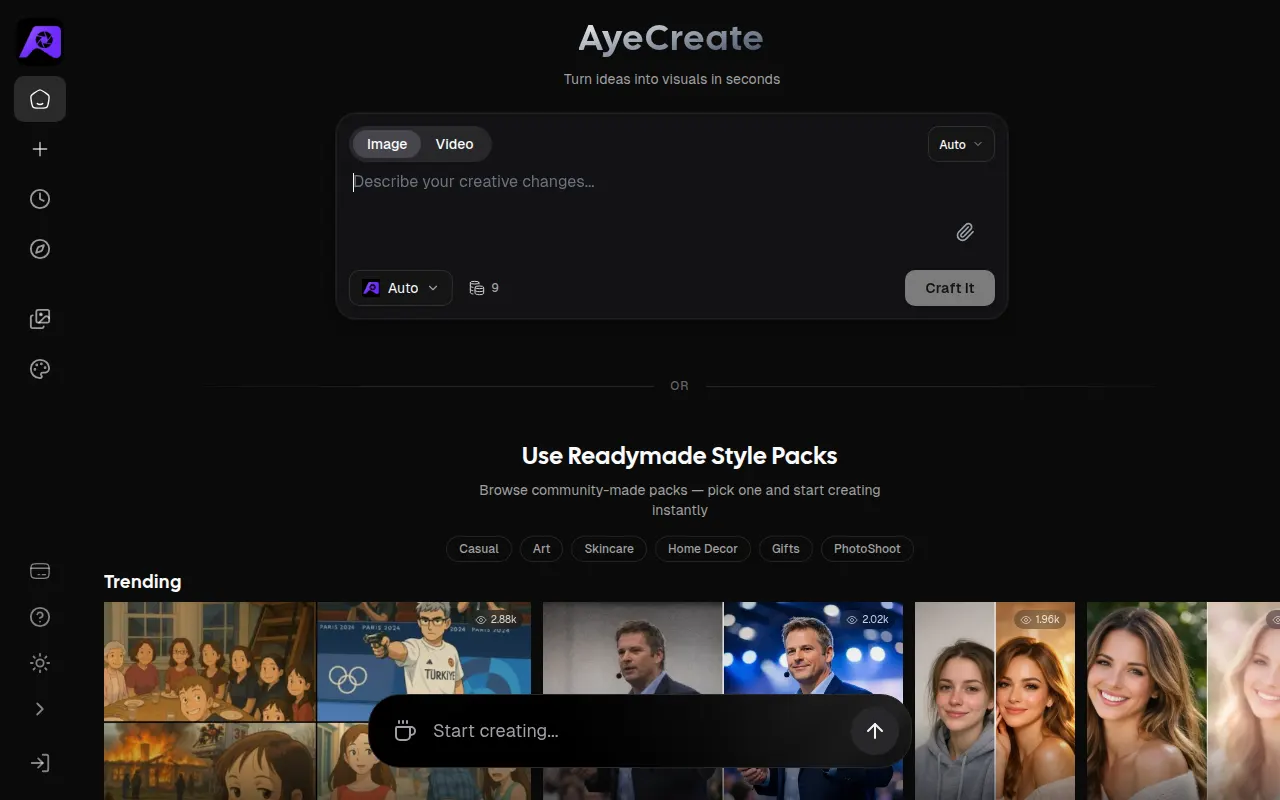
Task: Switch to the Video mode
Action: click(x=454, y=144)
